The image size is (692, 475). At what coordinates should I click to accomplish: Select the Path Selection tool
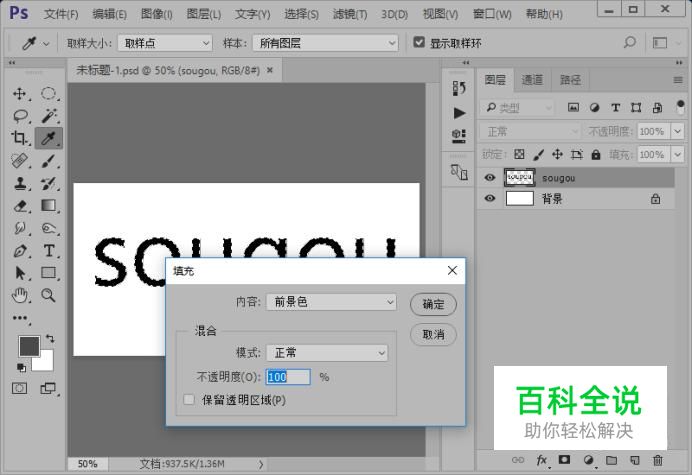click(x=19, y=273)
